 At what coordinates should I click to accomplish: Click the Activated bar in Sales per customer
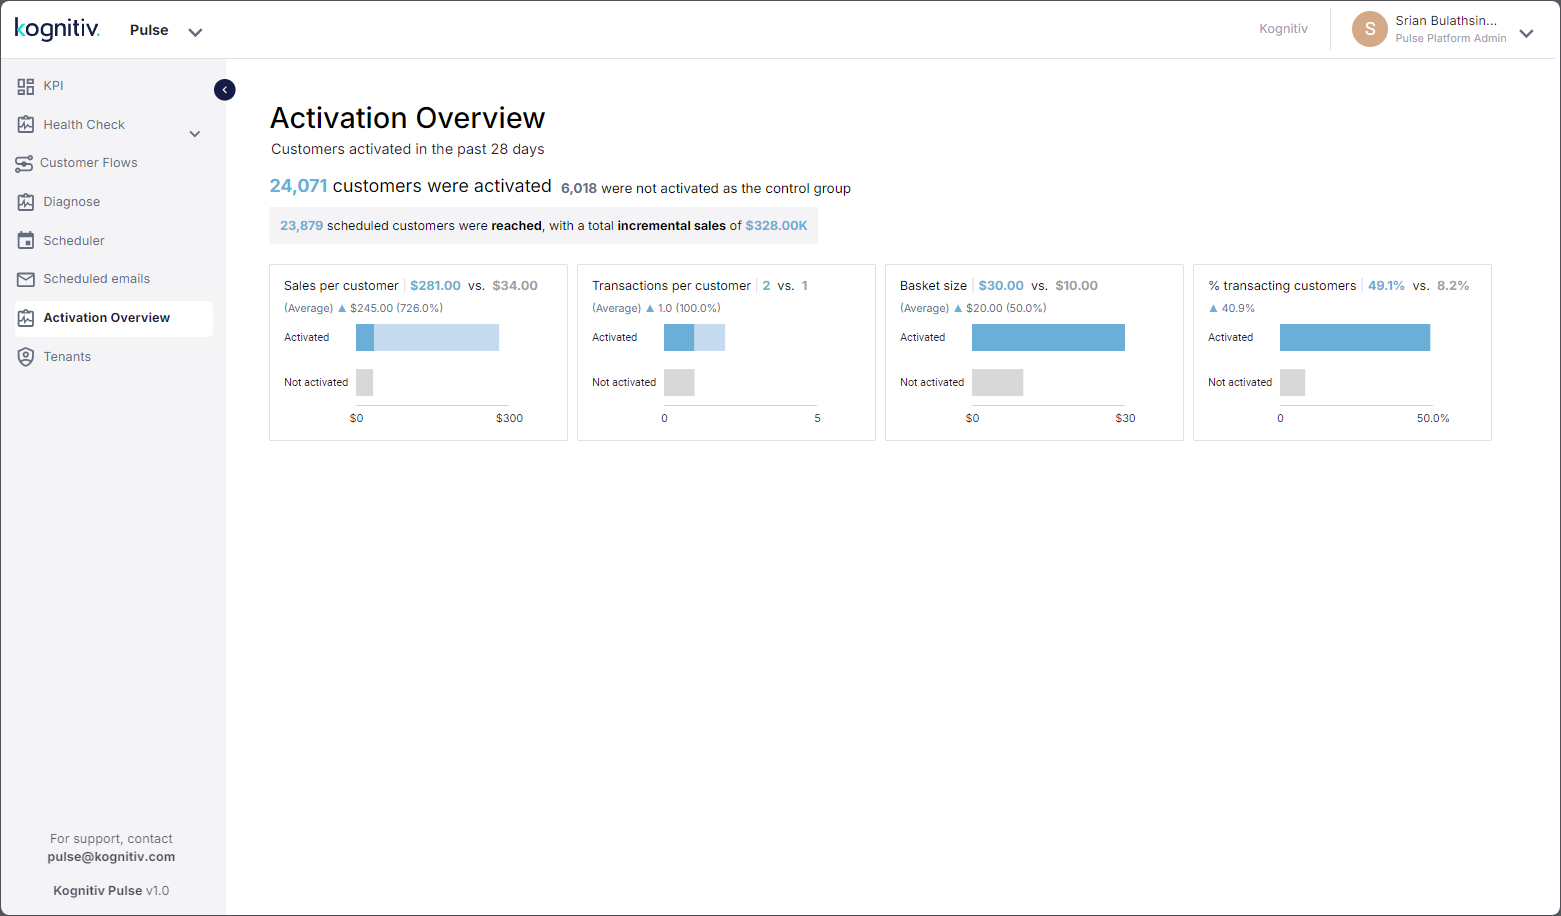(x=427, y=337)
